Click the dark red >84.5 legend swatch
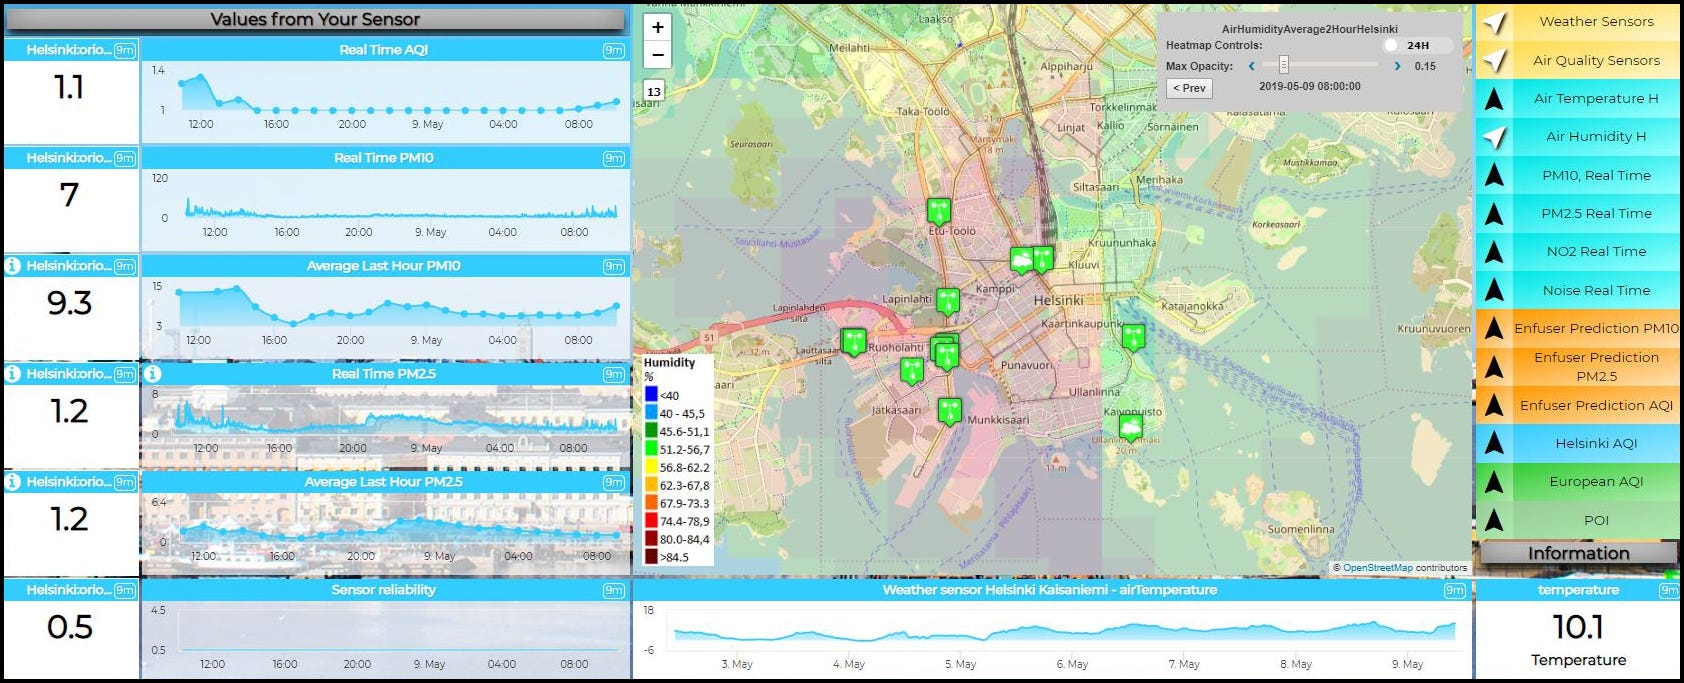This screenshot has height=683, width=1684. (651, 557)
